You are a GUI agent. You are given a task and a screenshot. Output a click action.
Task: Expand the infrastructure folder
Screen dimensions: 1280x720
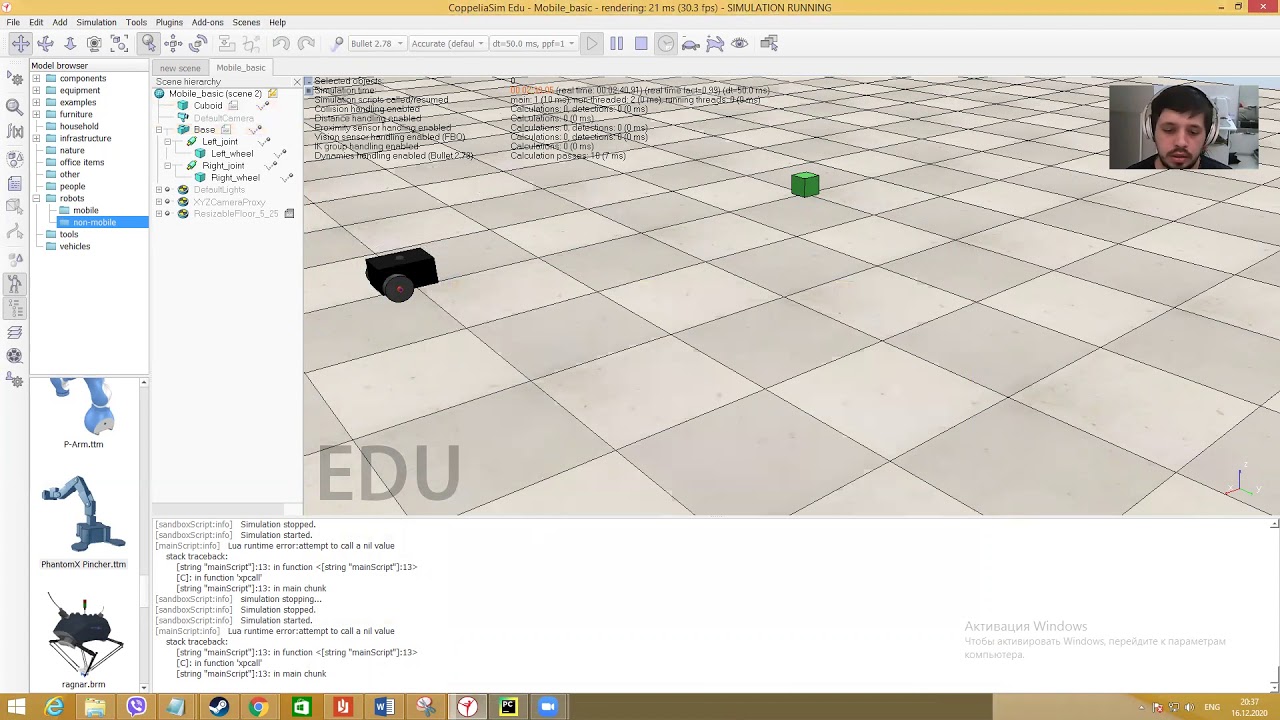37,138
